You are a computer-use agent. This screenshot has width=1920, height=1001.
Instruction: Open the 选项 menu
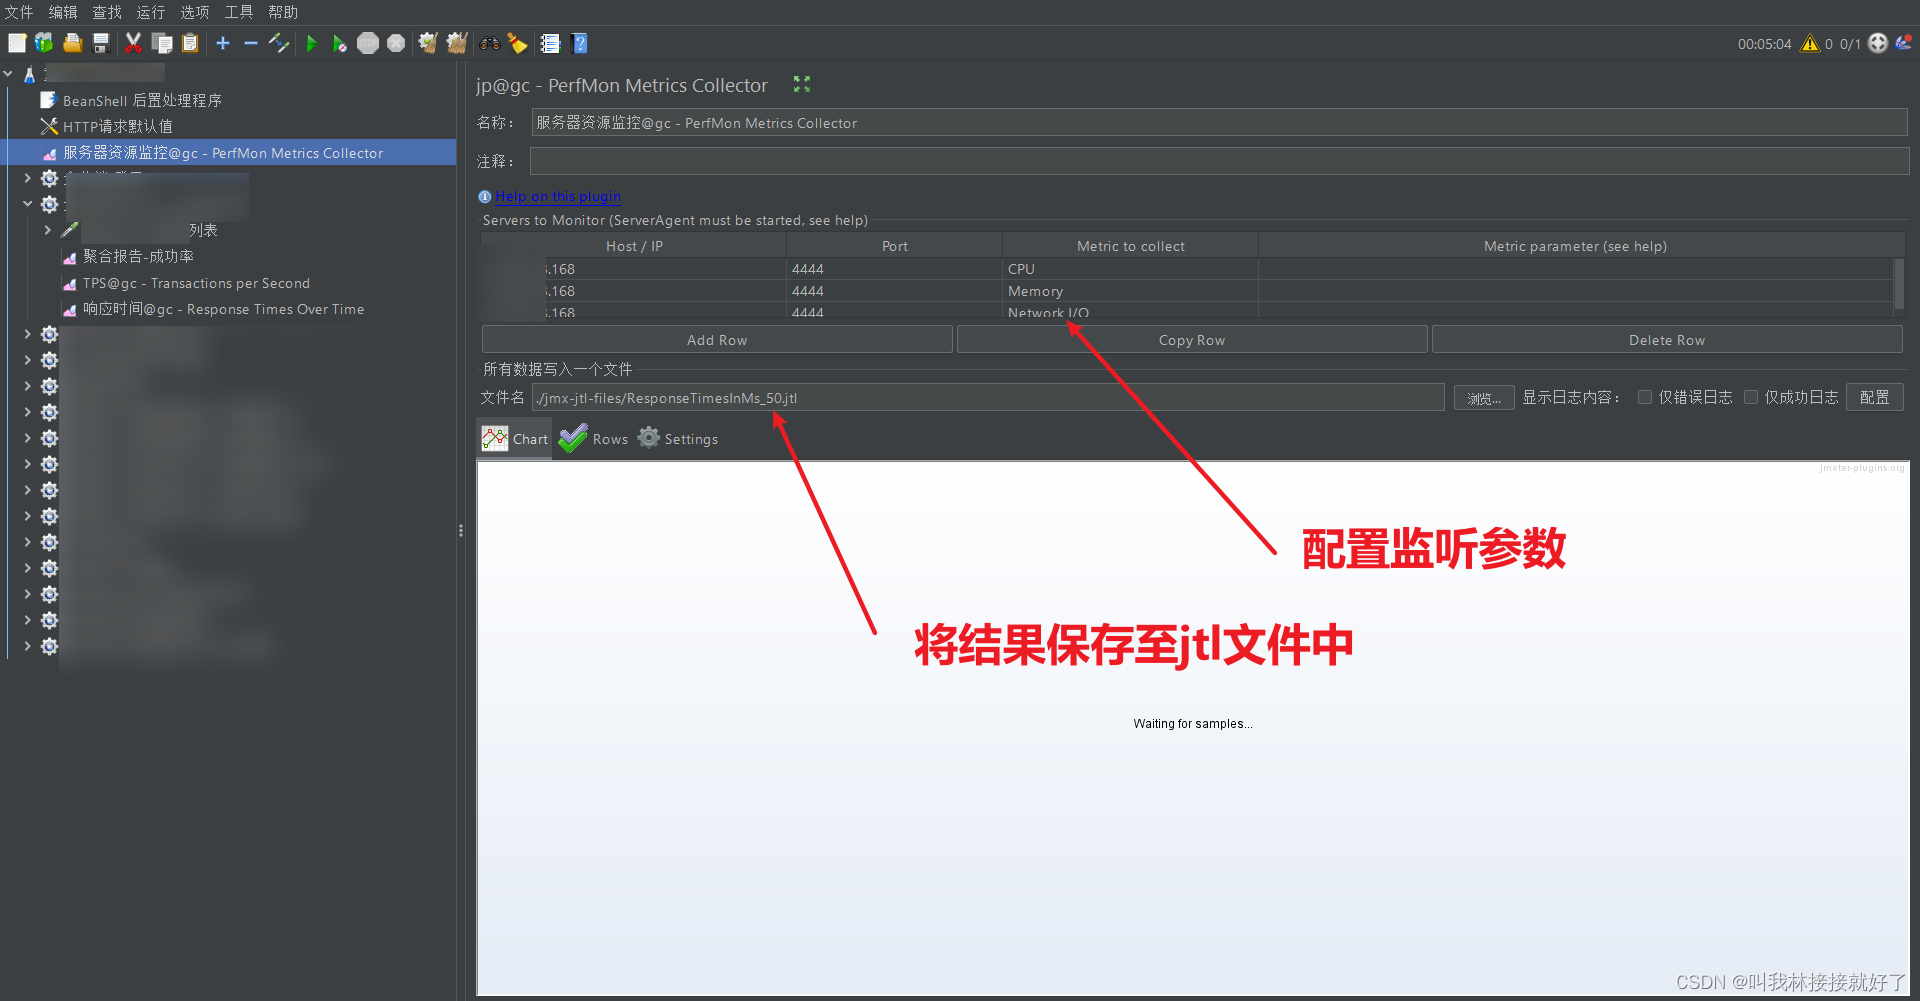[x=195, y=12]
